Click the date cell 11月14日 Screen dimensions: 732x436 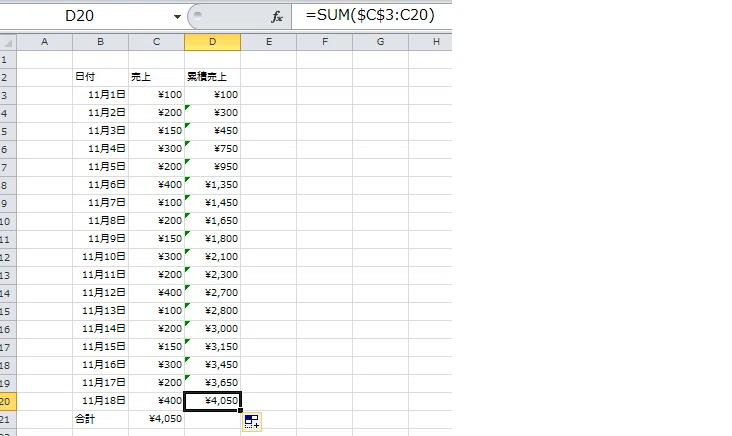click(x=100, y=329)
